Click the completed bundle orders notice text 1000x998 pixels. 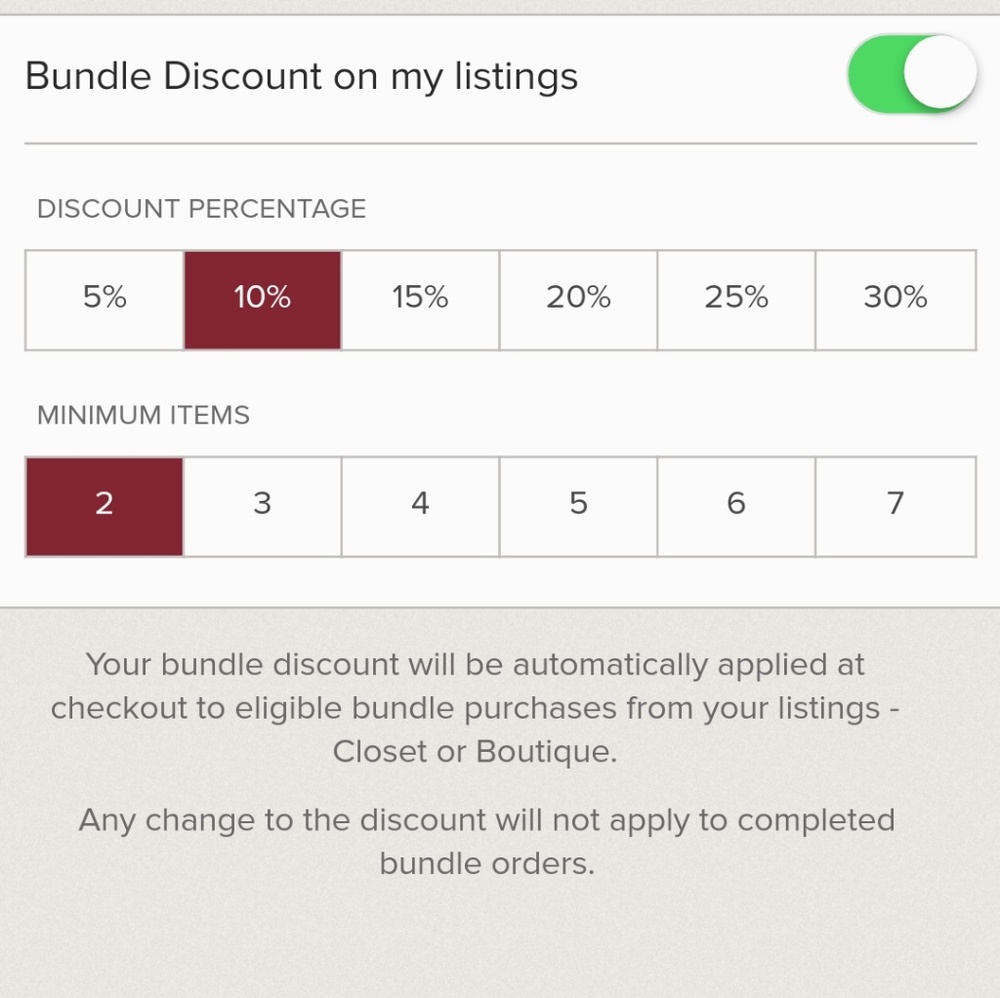[x=487, y=841]
